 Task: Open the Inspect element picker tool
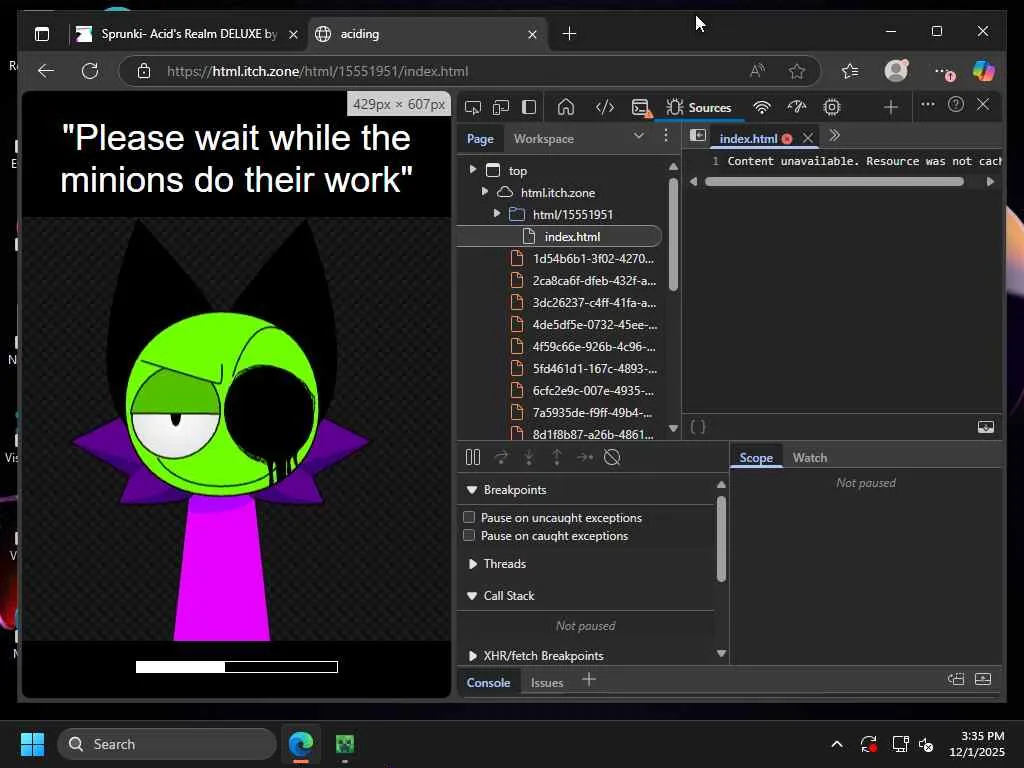click(x=473, y=107)
